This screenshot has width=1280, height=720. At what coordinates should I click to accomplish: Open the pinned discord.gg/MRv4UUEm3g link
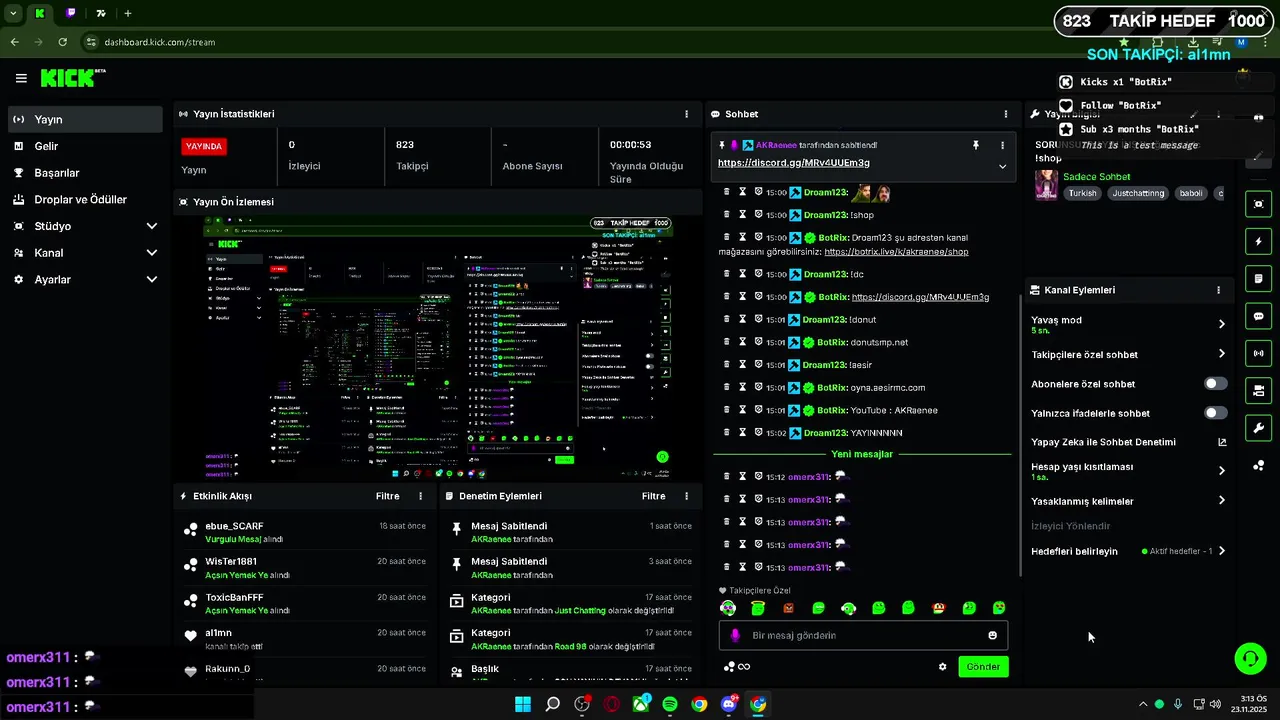click(x=793, y=163)
